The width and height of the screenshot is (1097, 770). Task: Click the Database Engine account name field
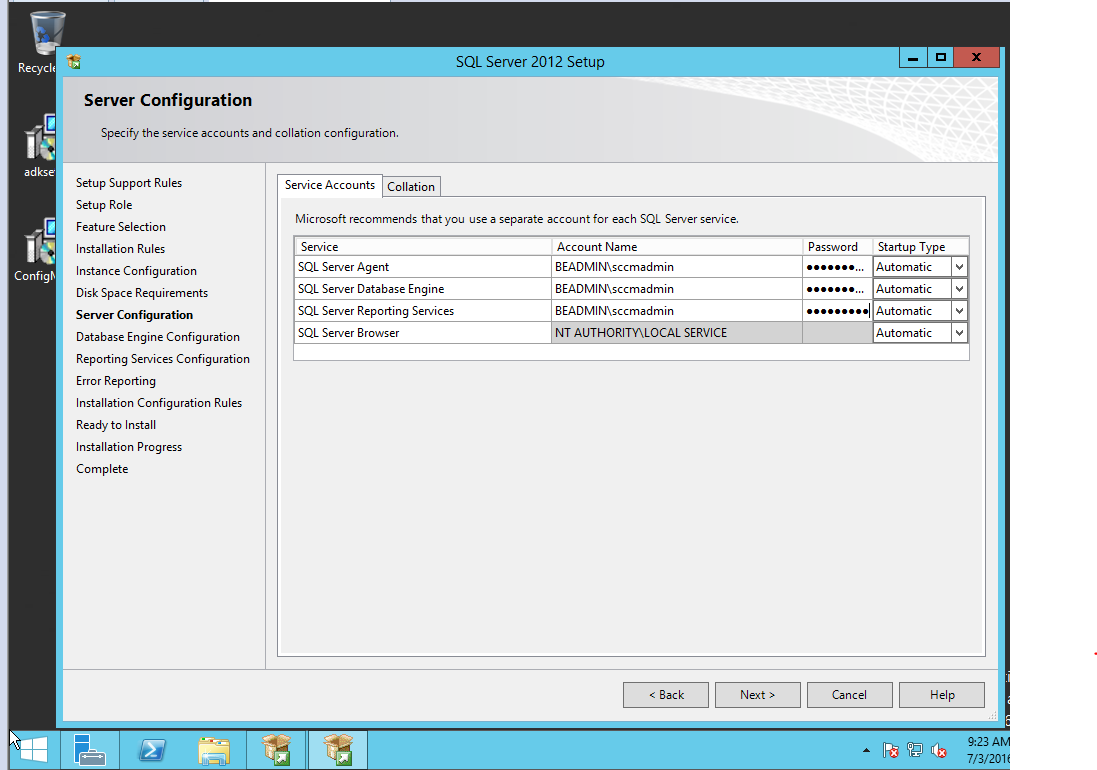point(677,289)
